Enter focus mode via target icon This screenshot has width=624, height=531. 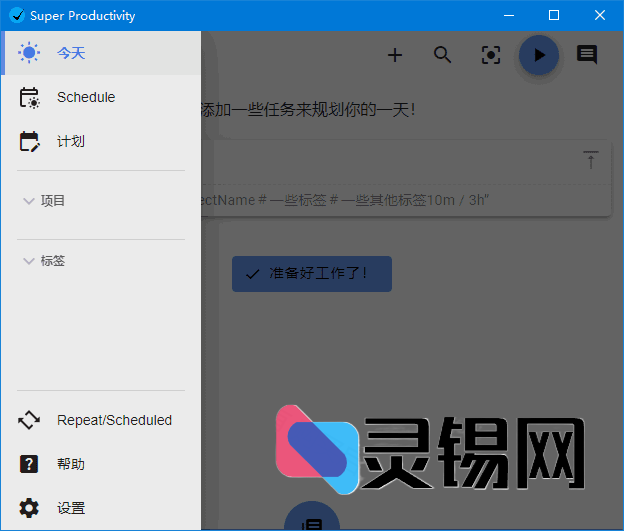click(x=491, y=55)
